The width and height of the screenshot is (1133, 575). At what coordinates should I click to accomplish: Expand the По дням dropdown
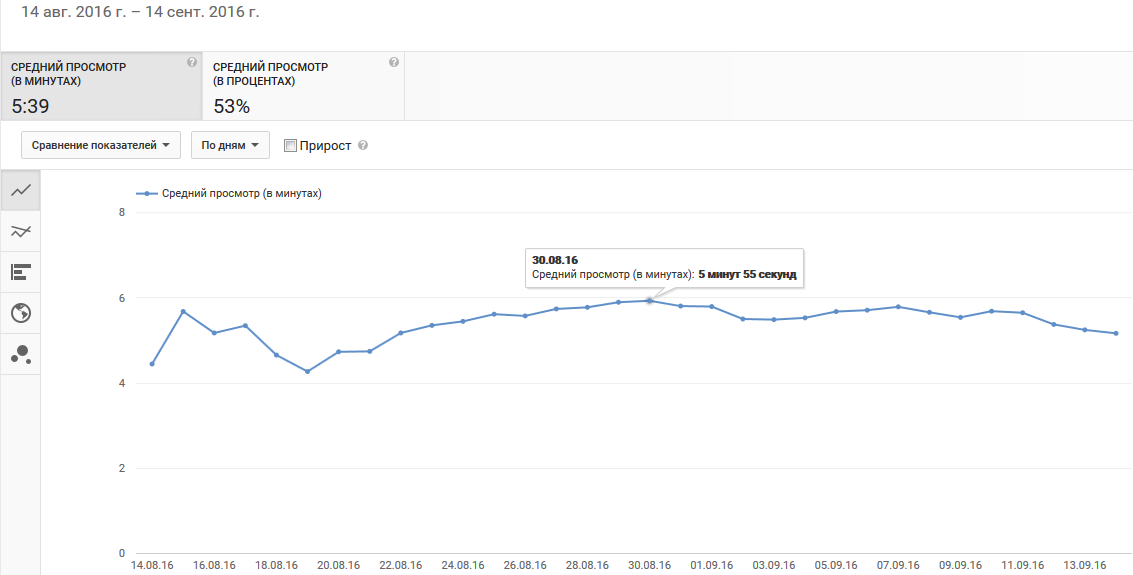(230, 145)
